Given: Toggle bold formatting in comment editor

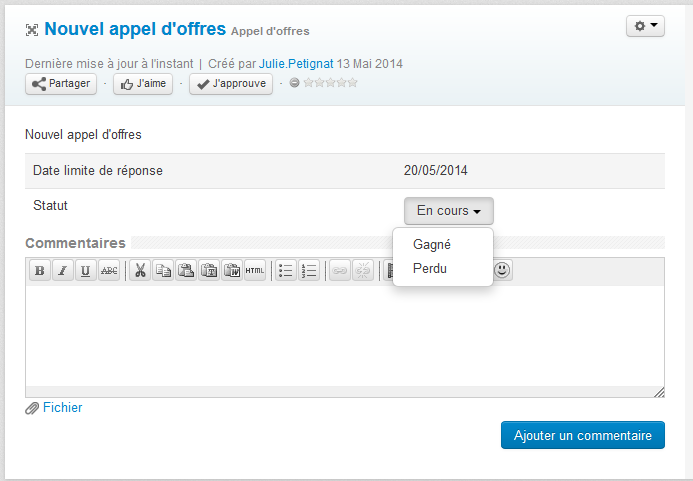Looking at the screenshot, I should pyautogui.click(x=39, y=271).
